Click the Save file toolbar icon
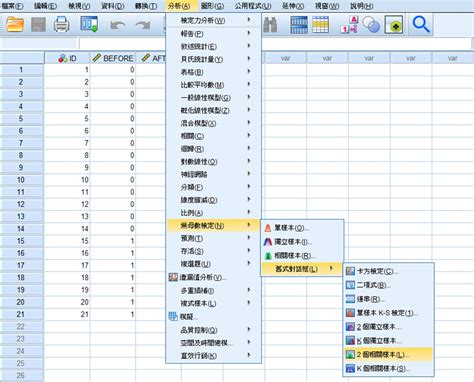 (x=38, y=25)
